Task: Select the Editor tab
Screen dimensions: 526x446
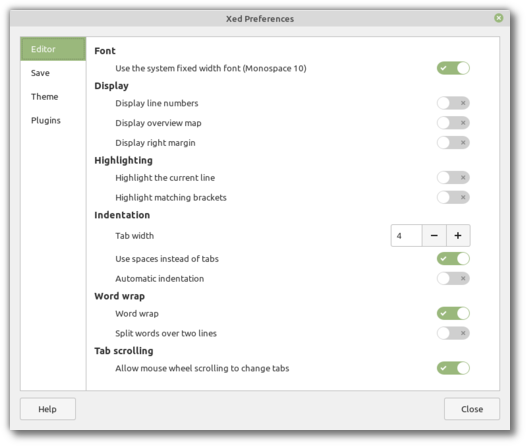Action: pyautogui.click(x=53, y=49)
